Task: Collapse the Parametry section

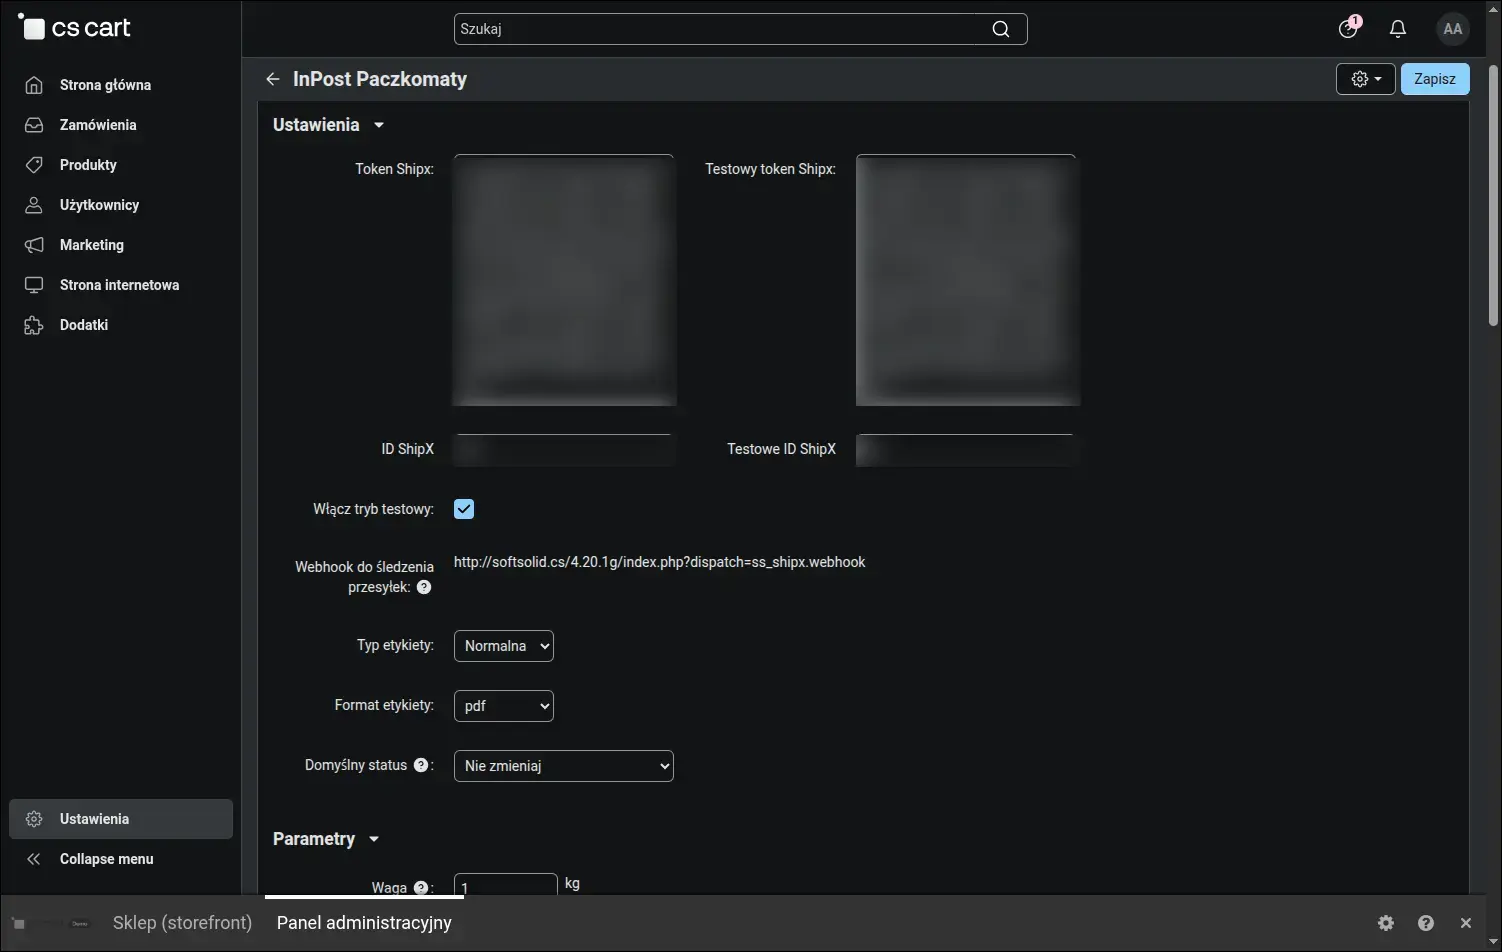Action: click(326, 839)
